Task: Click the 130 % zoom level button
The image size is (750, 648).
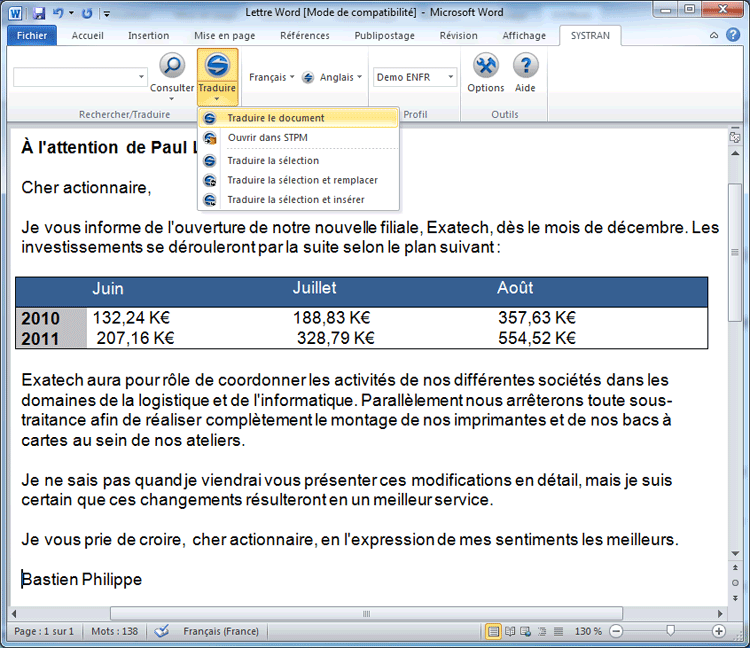Action: point(588,631)
